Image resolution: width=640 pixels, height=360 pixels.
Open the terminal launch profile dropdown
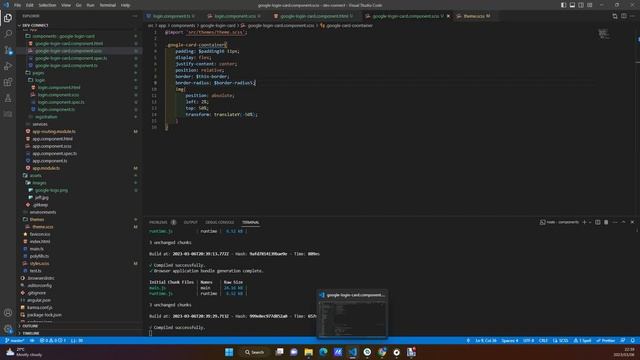590,222
